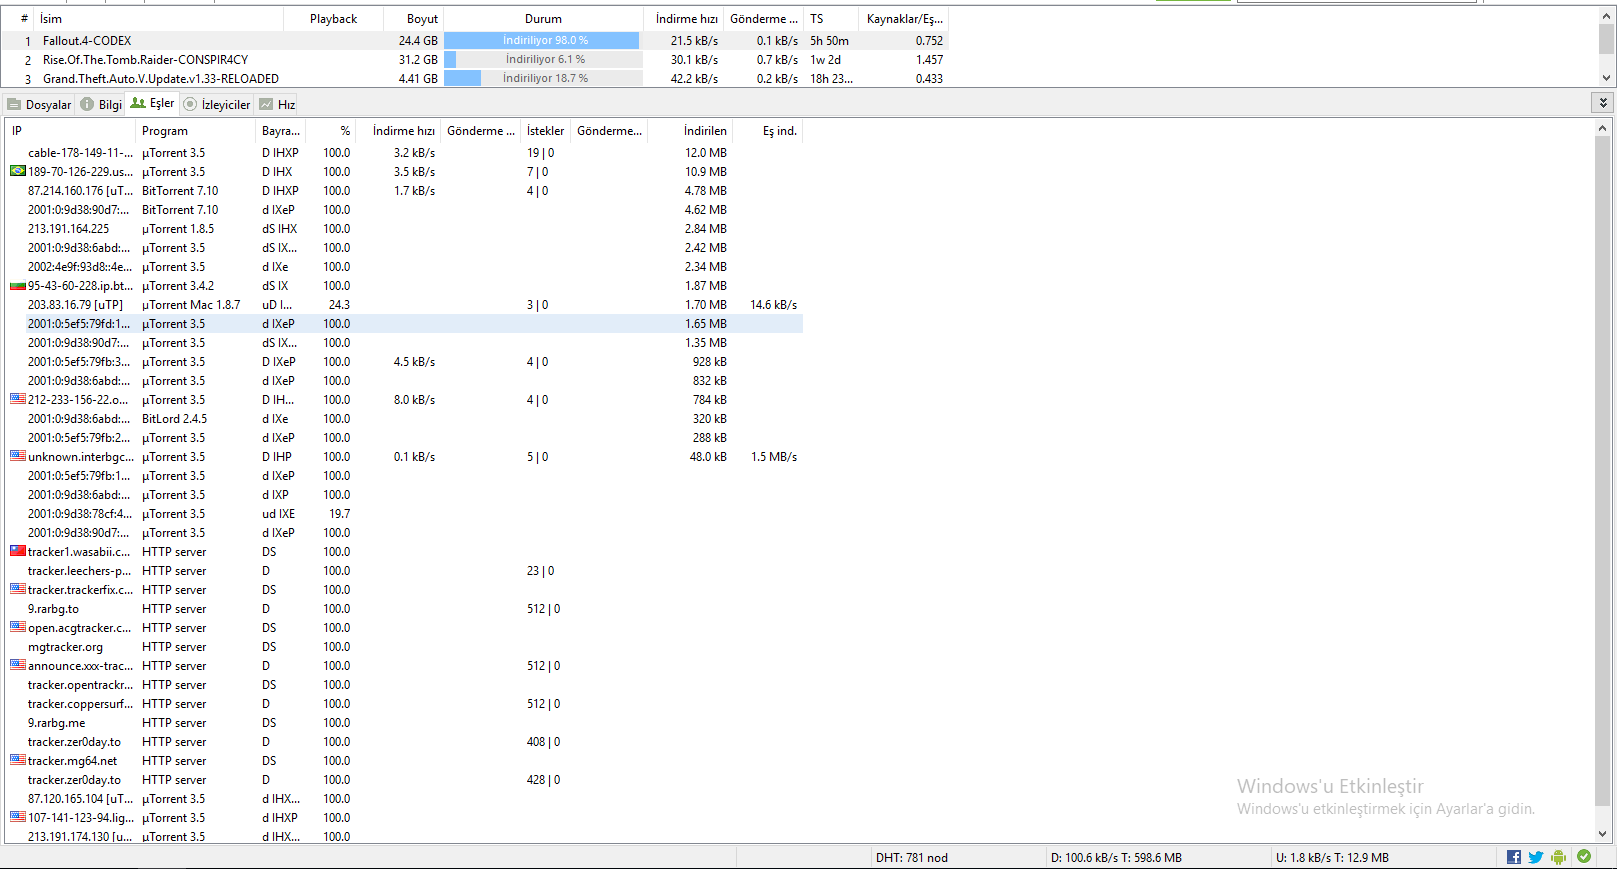Click down arrow of peers list scrollbar

[x=1603, y=833]
